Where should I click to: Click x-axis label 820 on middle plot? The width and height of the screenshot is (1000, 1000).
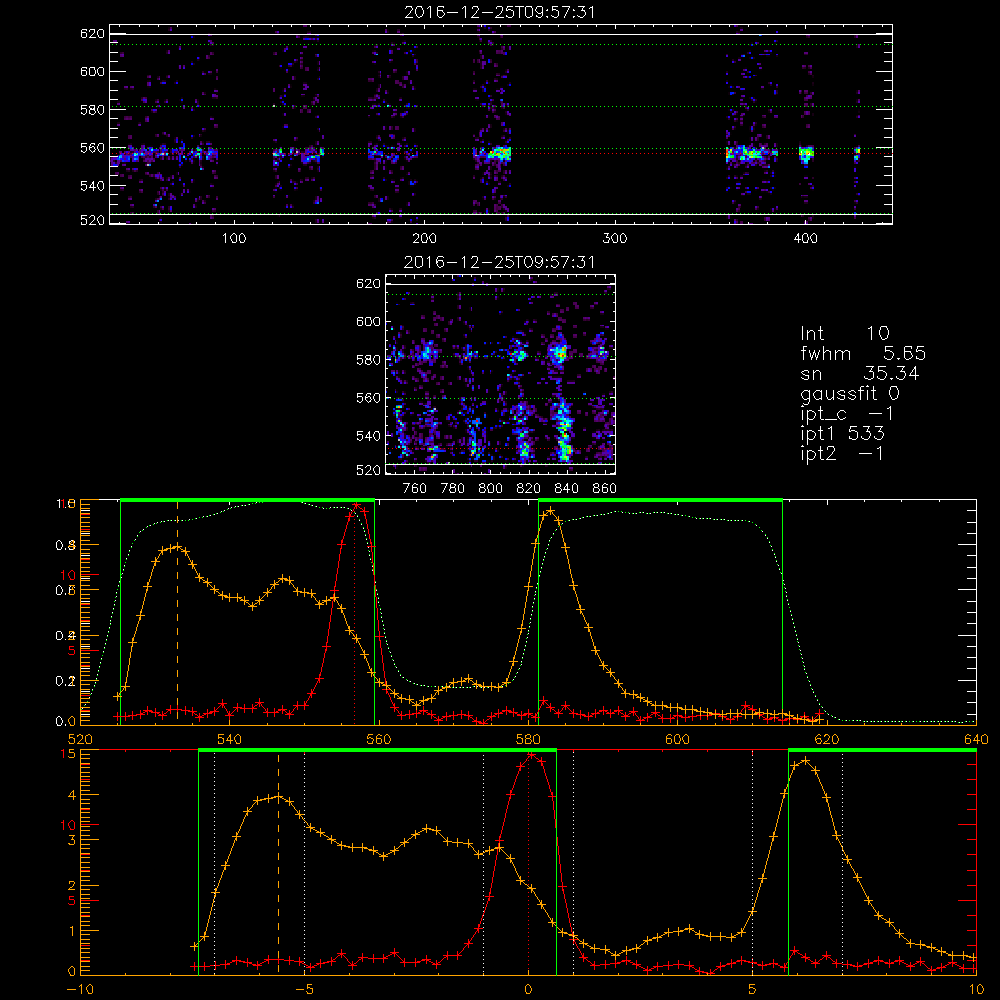point(528,489)
